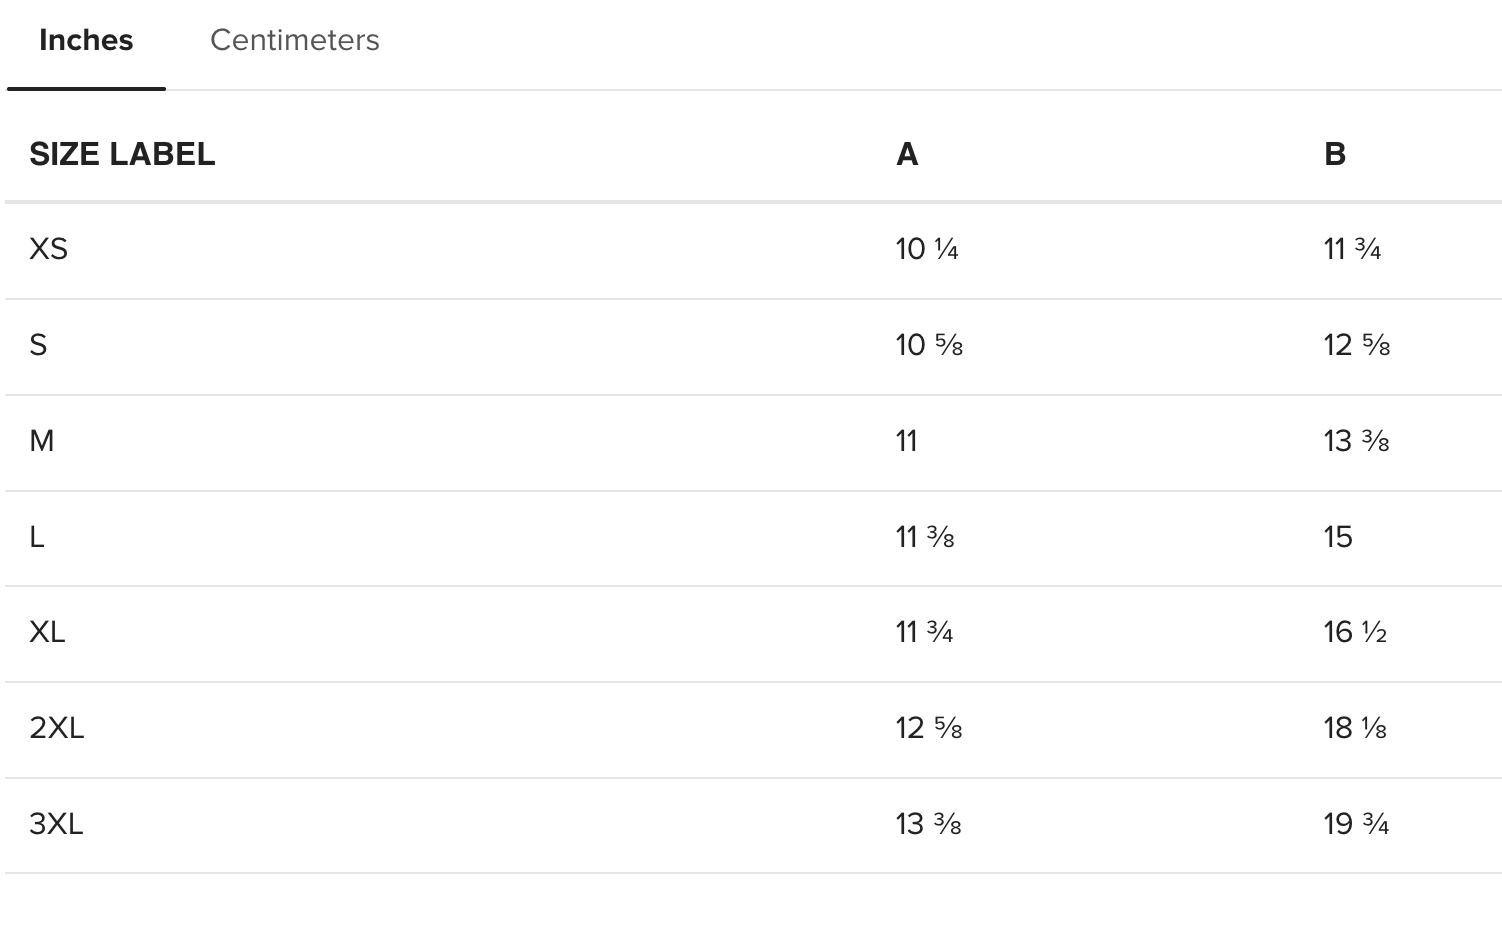Click the SIZE LABEL column header
The height and width of the screenshot is (932, 1502).
coord(122,154)
